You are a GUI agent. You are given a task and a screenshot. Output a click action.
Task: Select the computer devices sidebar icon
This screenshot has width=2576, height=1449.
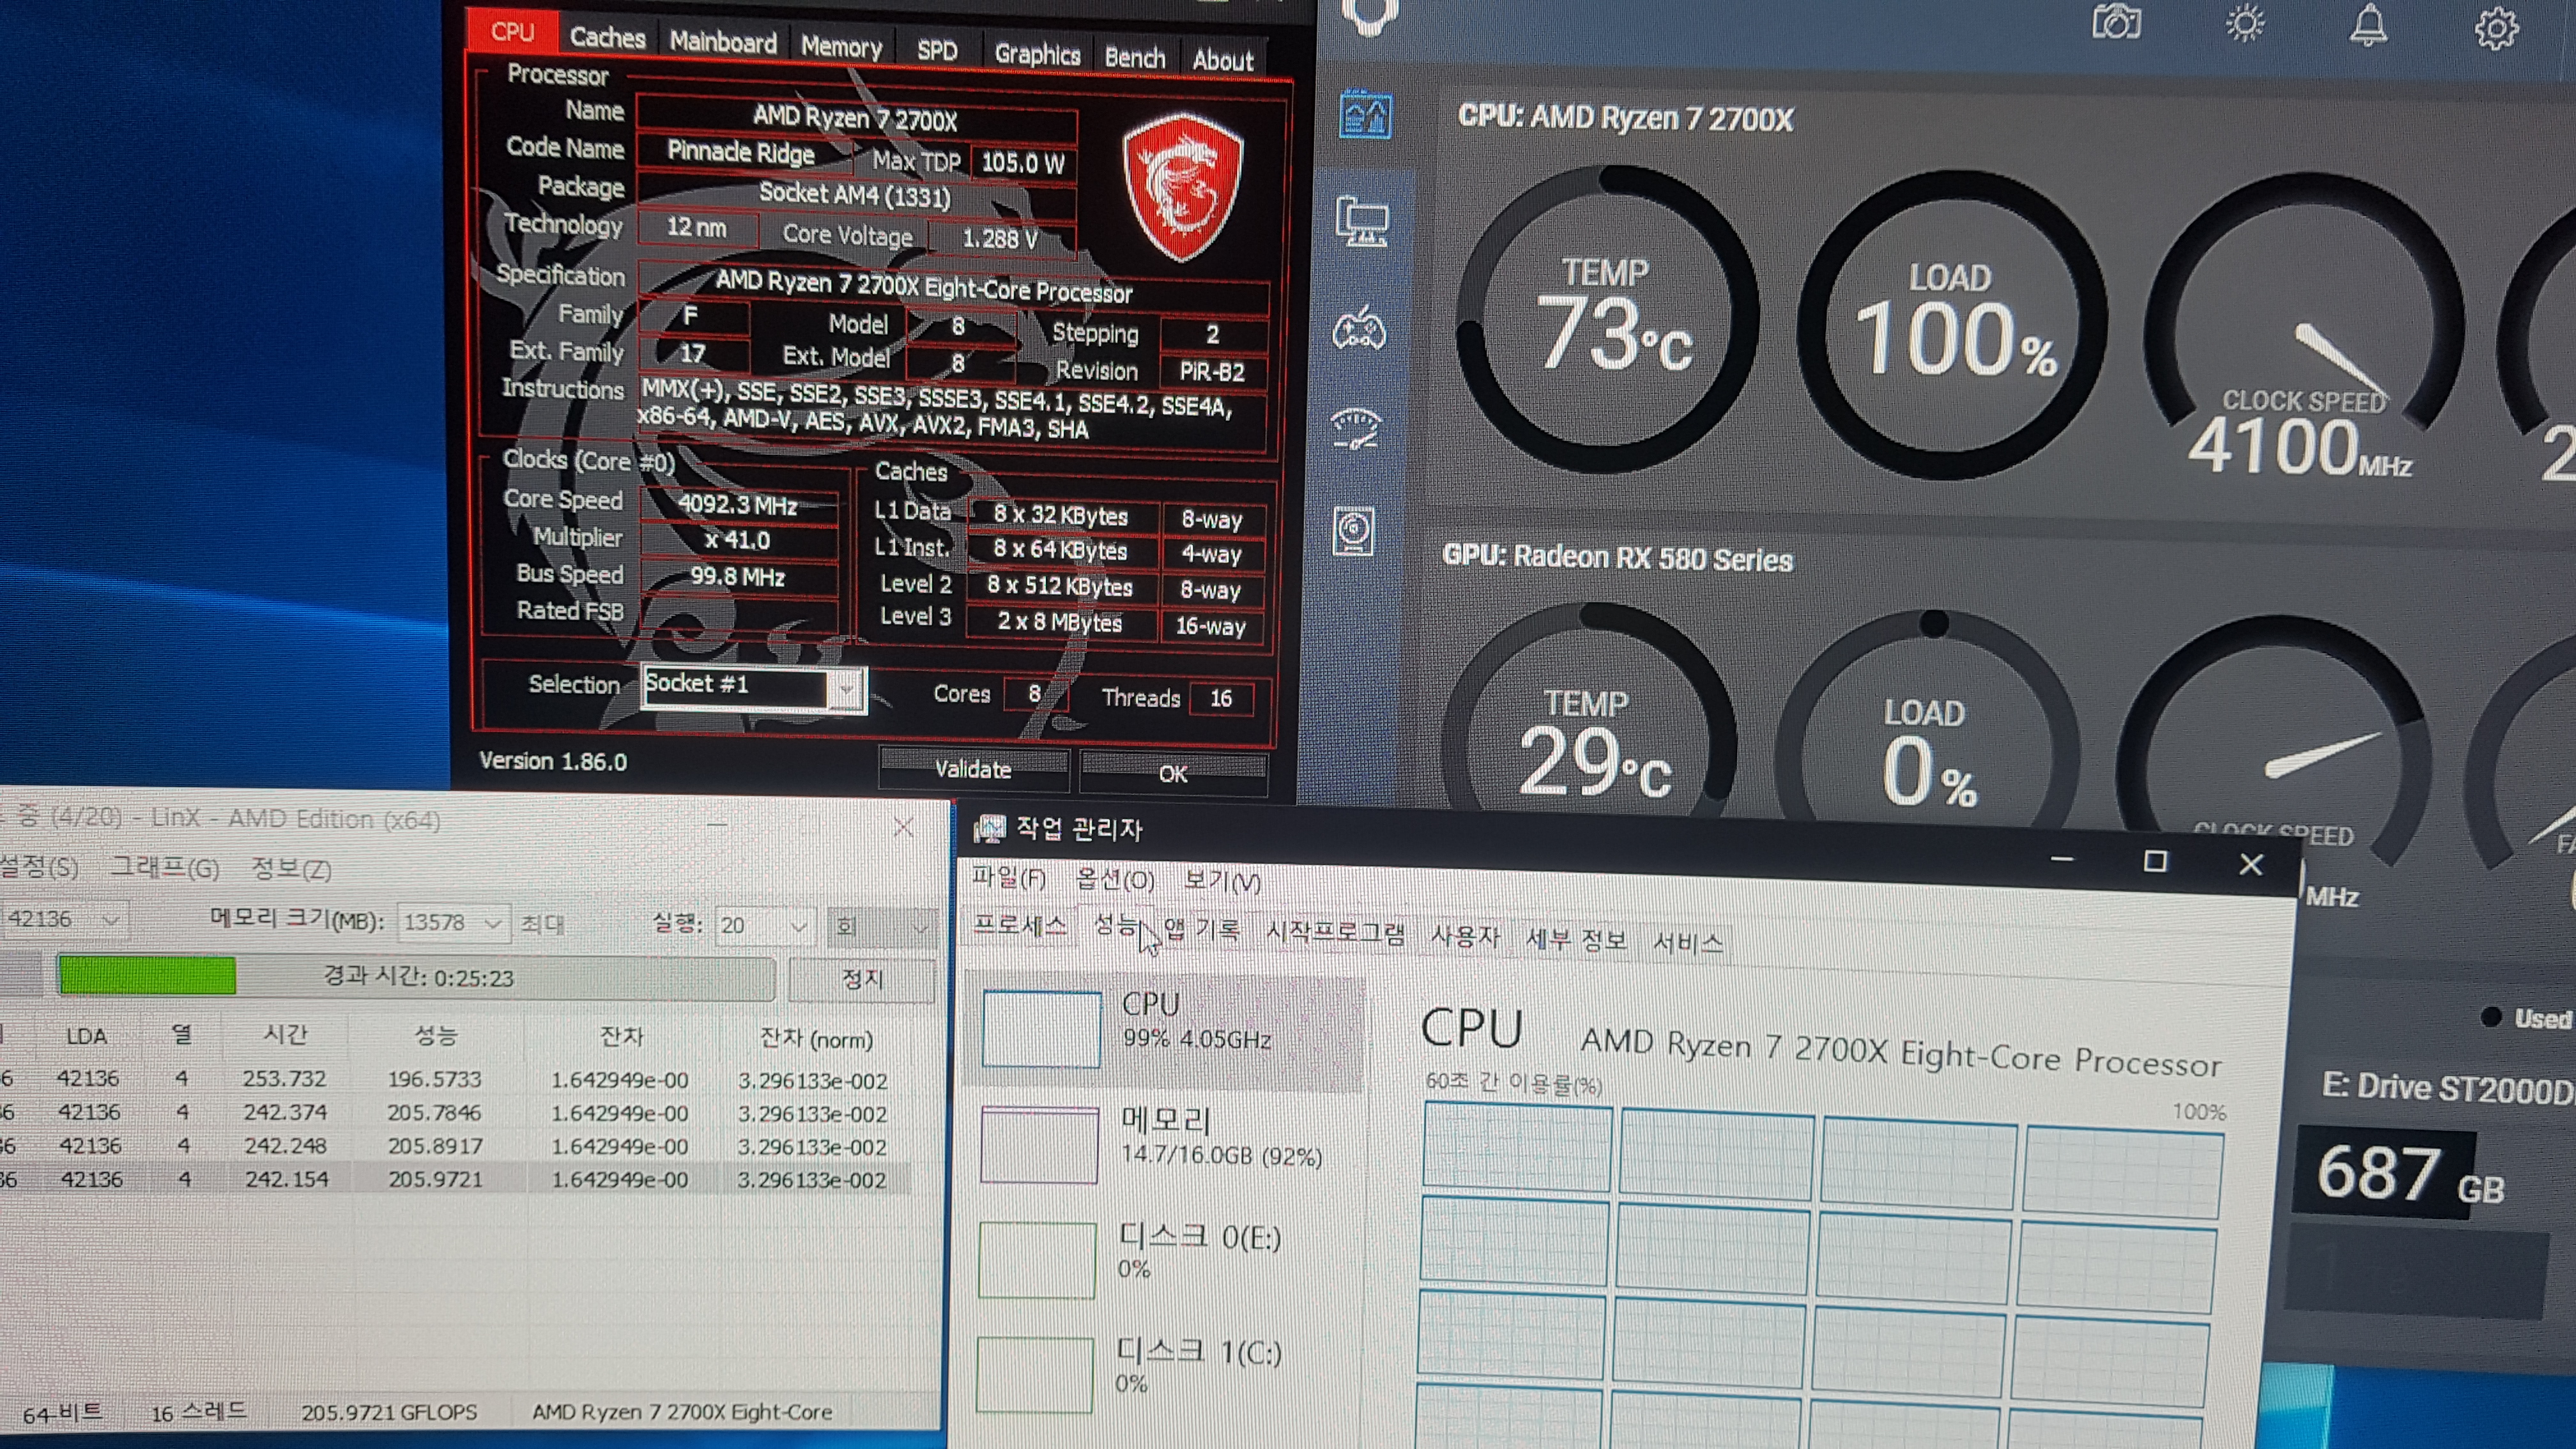click(1362, 222)
